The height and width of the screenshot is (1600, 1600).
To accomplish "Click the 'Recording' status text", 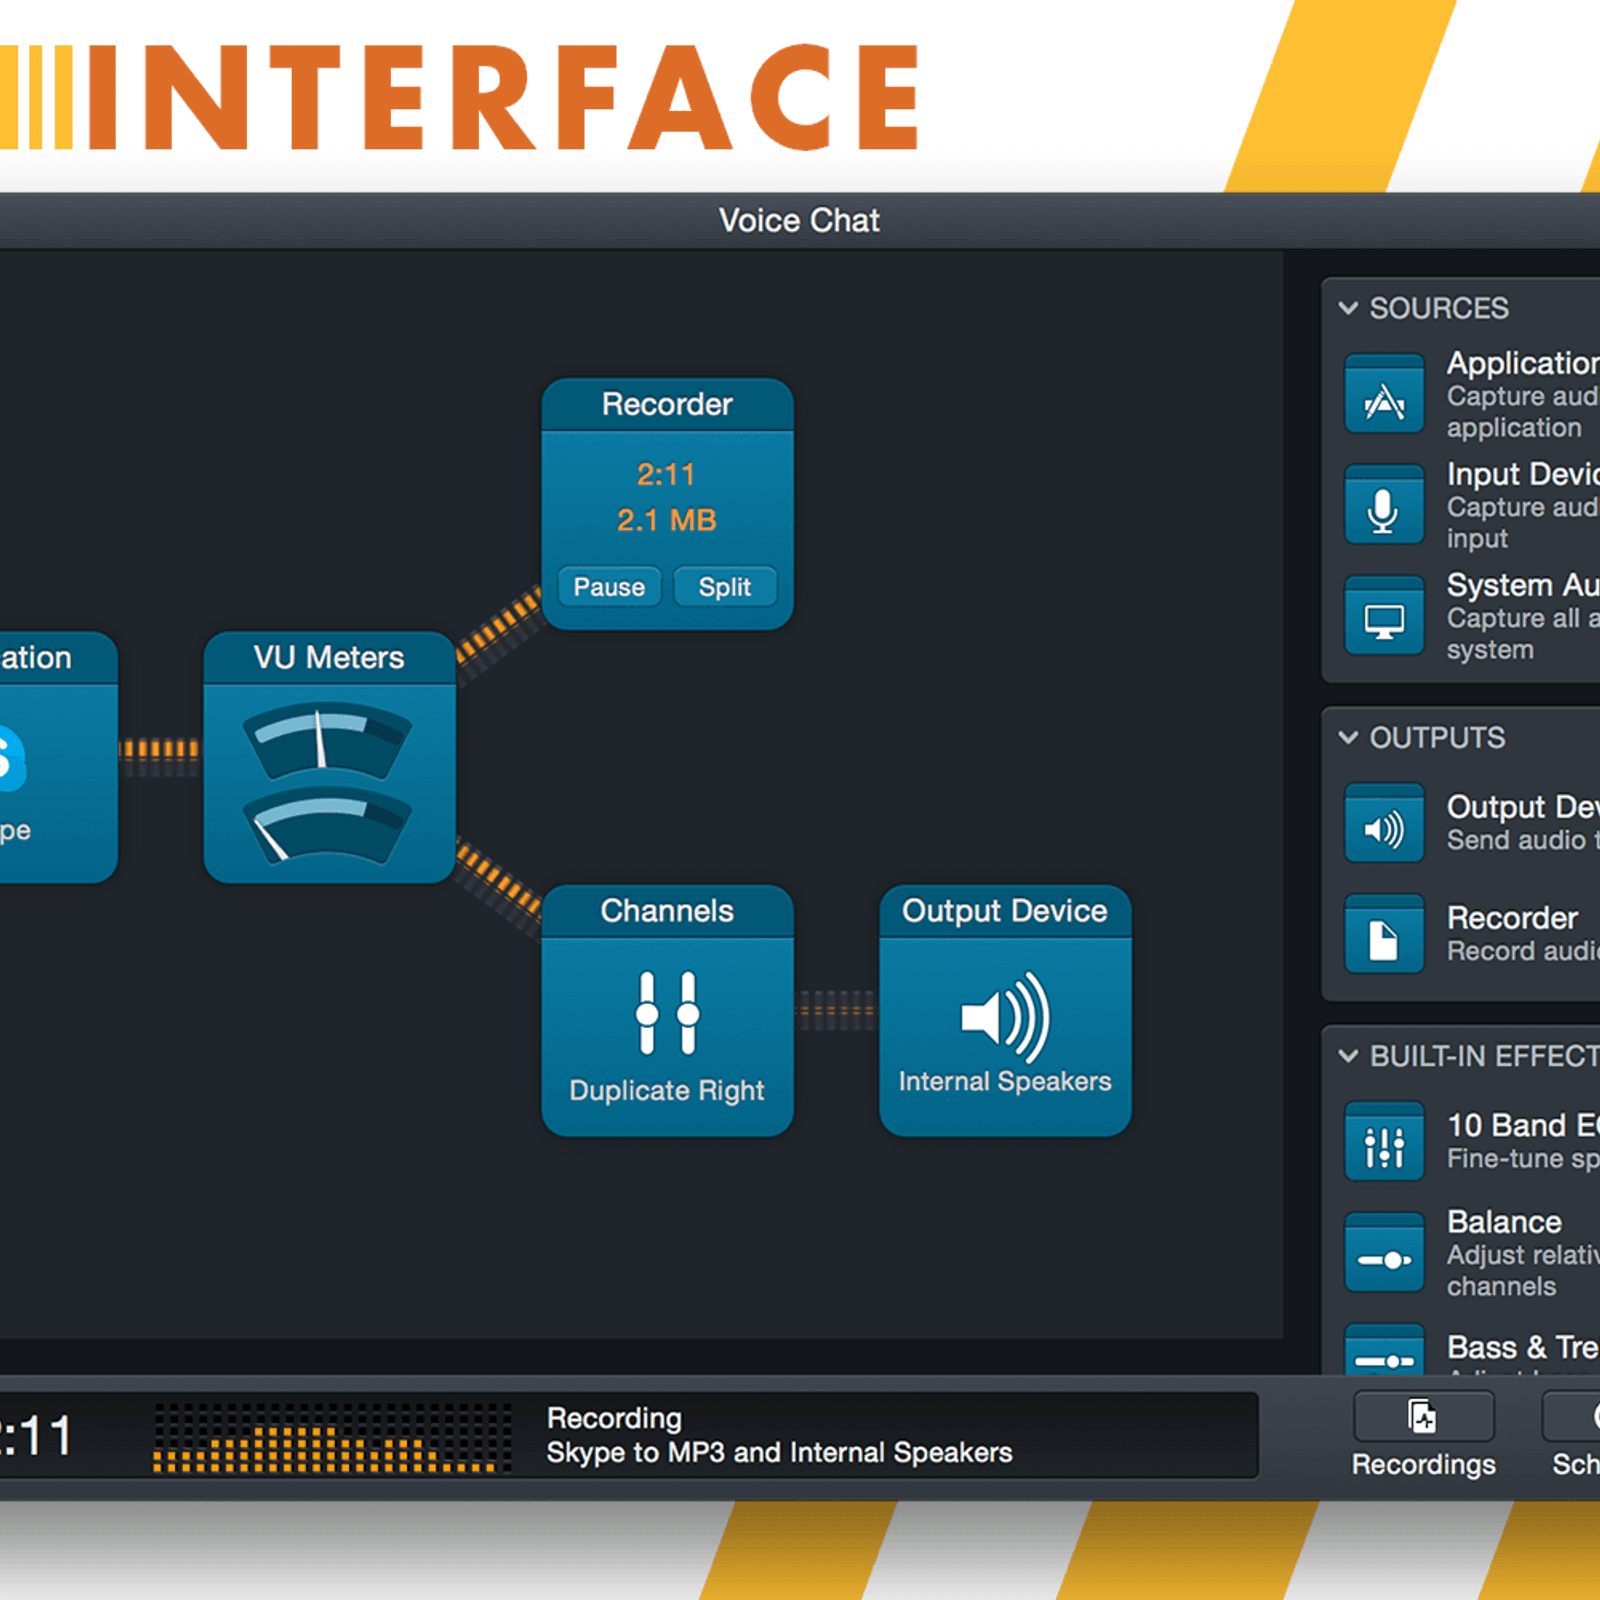I will point(614,1418).
